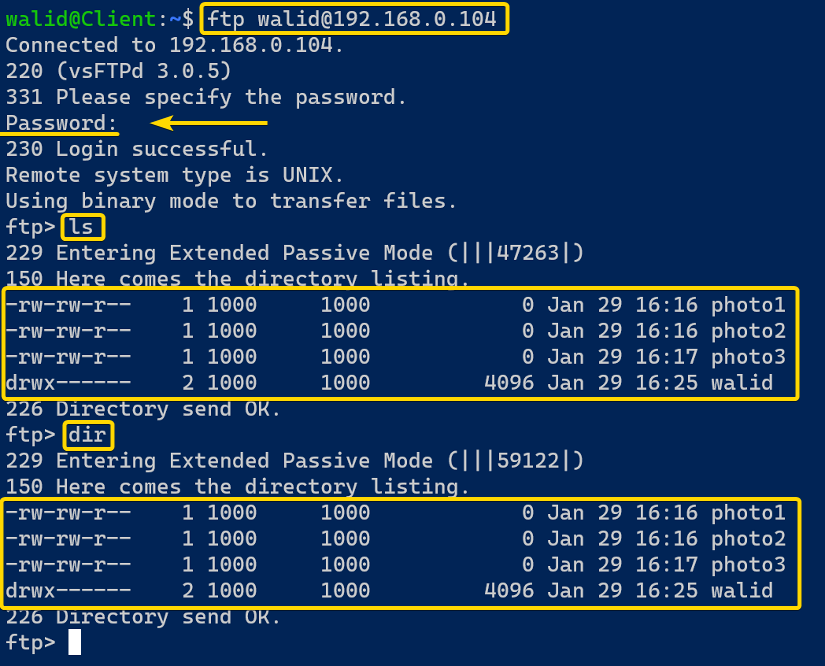Click last '226 Directory send OK.' line
This screenshot has width=825, height=666.
click(x=143, y=617)
